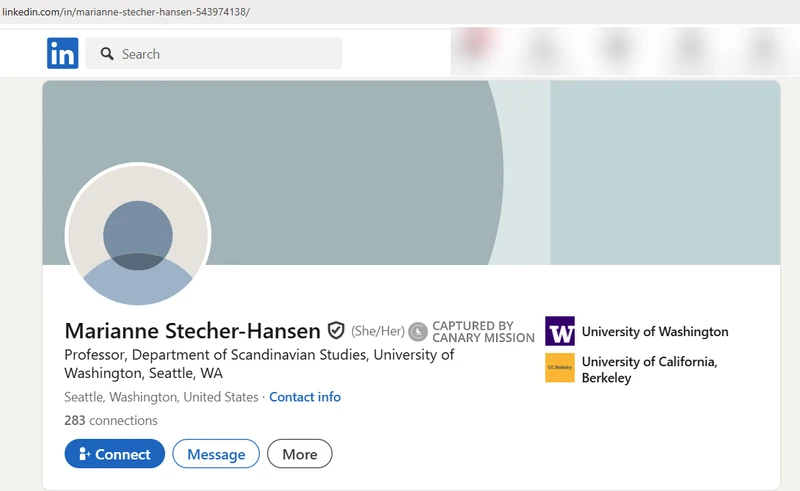Click the profile URL in address bar
800x491 pixels.
[126, 12]
